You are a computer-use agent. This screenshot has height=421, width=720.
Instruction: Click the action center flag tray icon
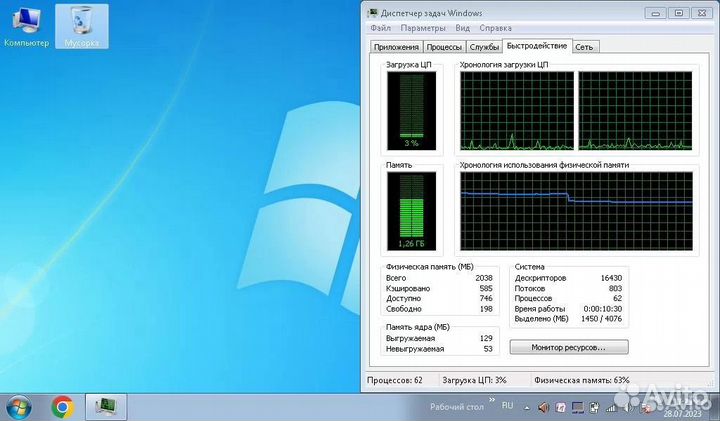646,409
